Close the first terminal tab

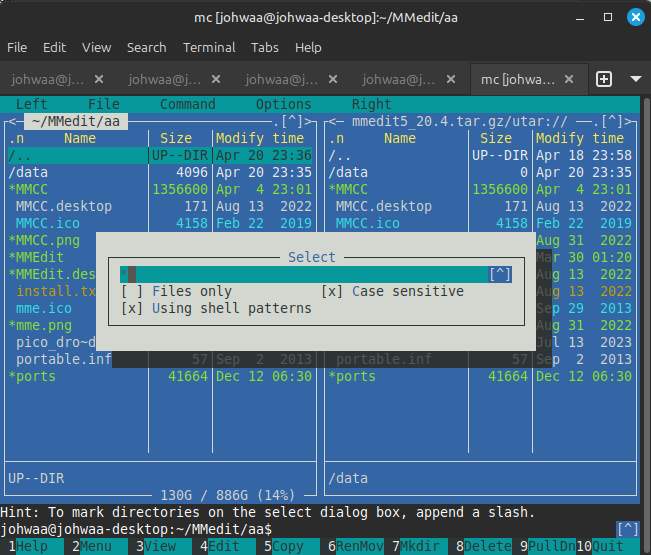pos(98,79)
